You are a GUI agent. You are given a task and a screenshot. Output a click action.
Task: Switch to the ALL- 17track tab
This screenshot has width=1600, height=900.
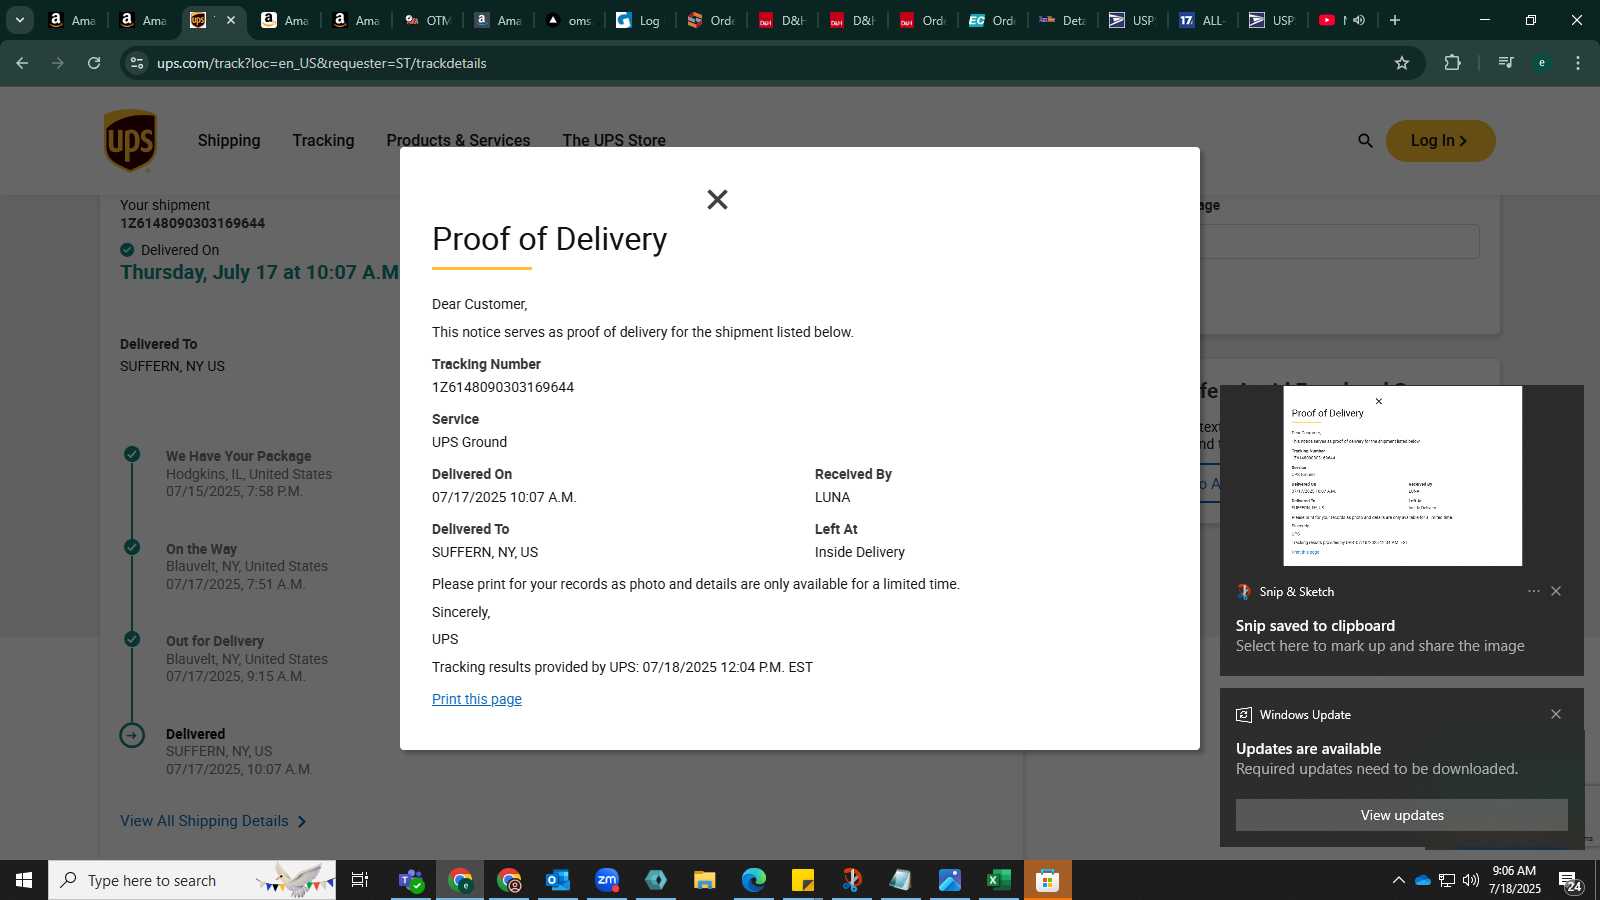pyautogui.click(x=1203, y=20)
